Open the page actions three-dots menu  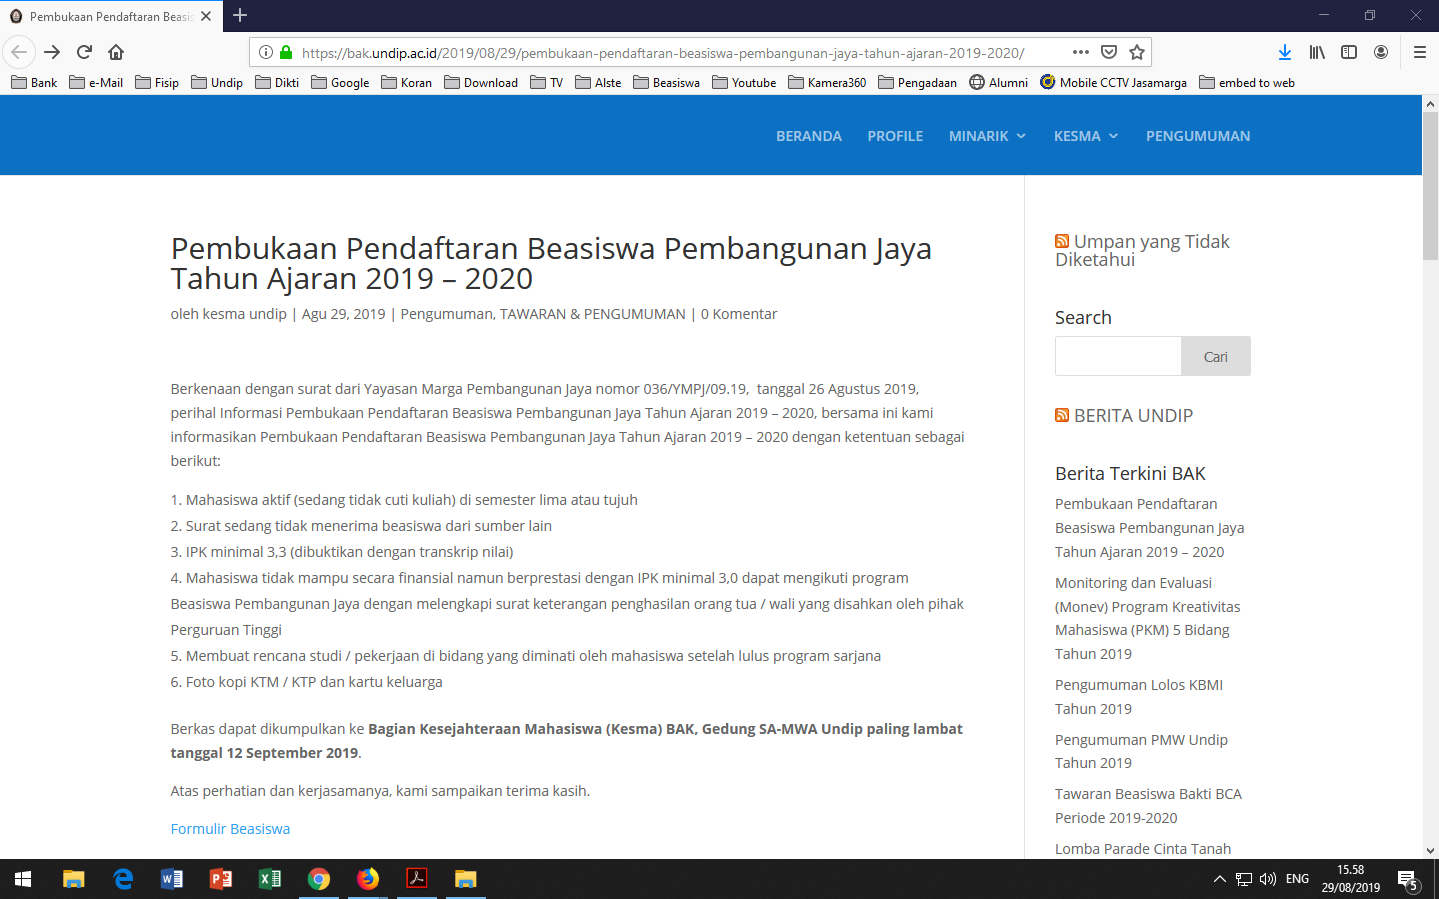(x=1081, y=52)
